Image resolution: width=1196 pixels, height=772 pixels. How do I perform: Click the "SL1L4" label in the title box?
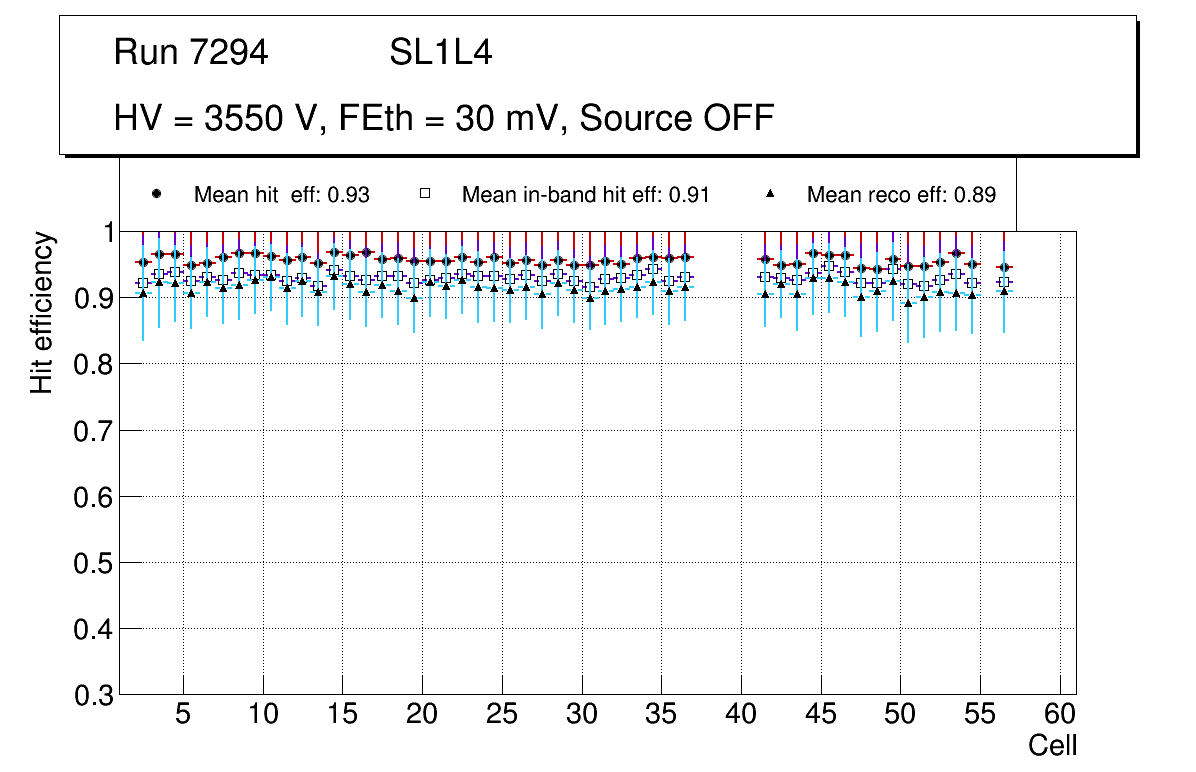[x=440, y=53]
